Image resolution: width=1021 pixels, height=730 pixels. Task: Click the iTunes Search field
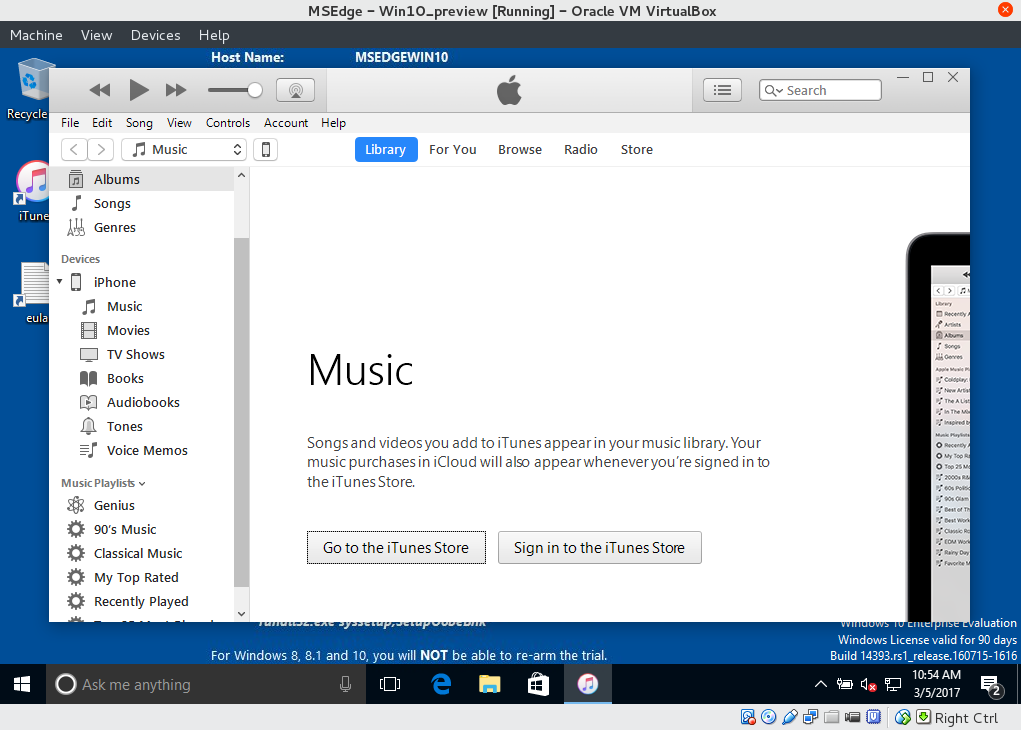click(x=820, y=90)
